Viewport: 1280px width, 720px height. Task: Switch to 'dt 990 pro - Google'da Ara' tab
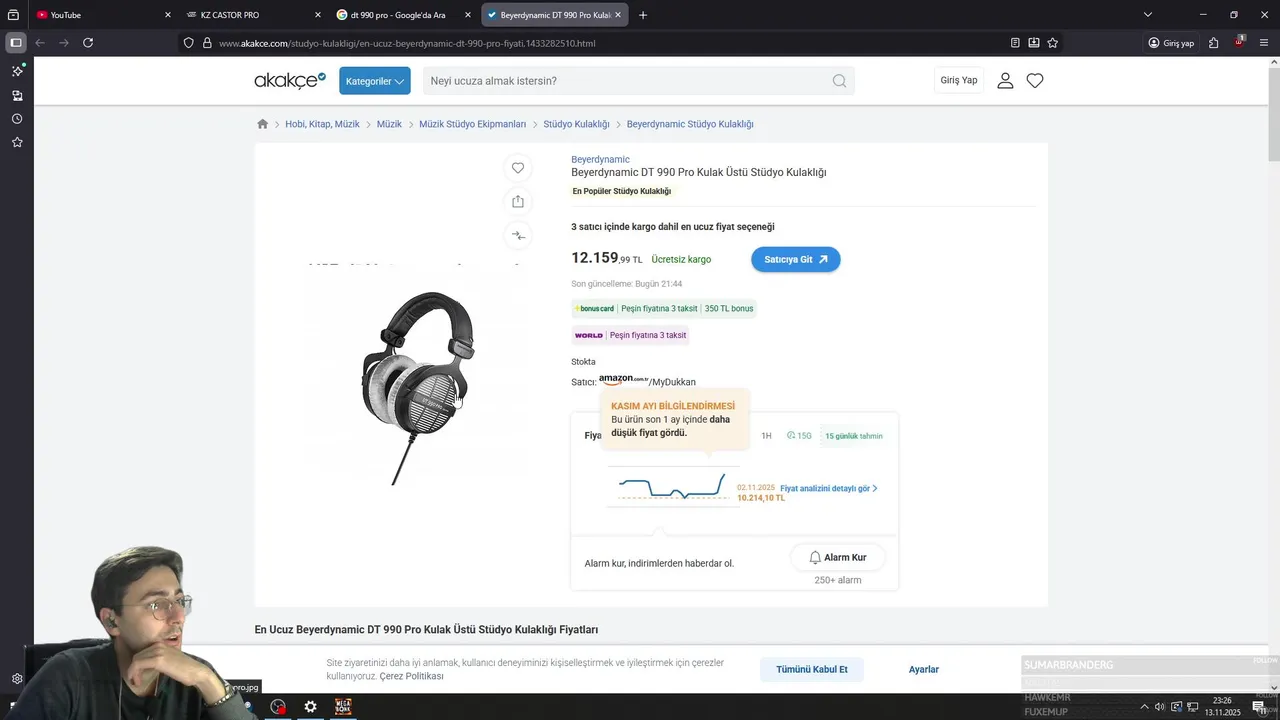pyautogui.click(x=398, y=15)
